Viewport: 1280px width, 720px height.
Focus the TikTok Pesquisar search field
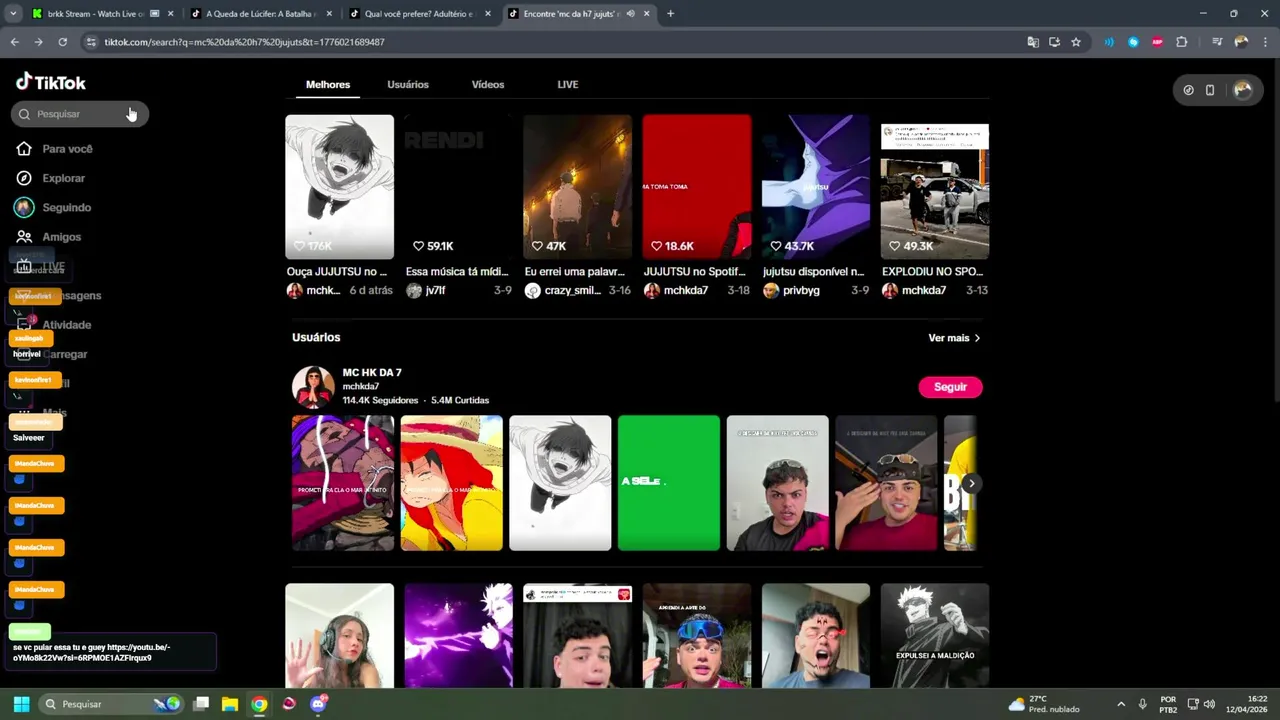coord(80,114)
